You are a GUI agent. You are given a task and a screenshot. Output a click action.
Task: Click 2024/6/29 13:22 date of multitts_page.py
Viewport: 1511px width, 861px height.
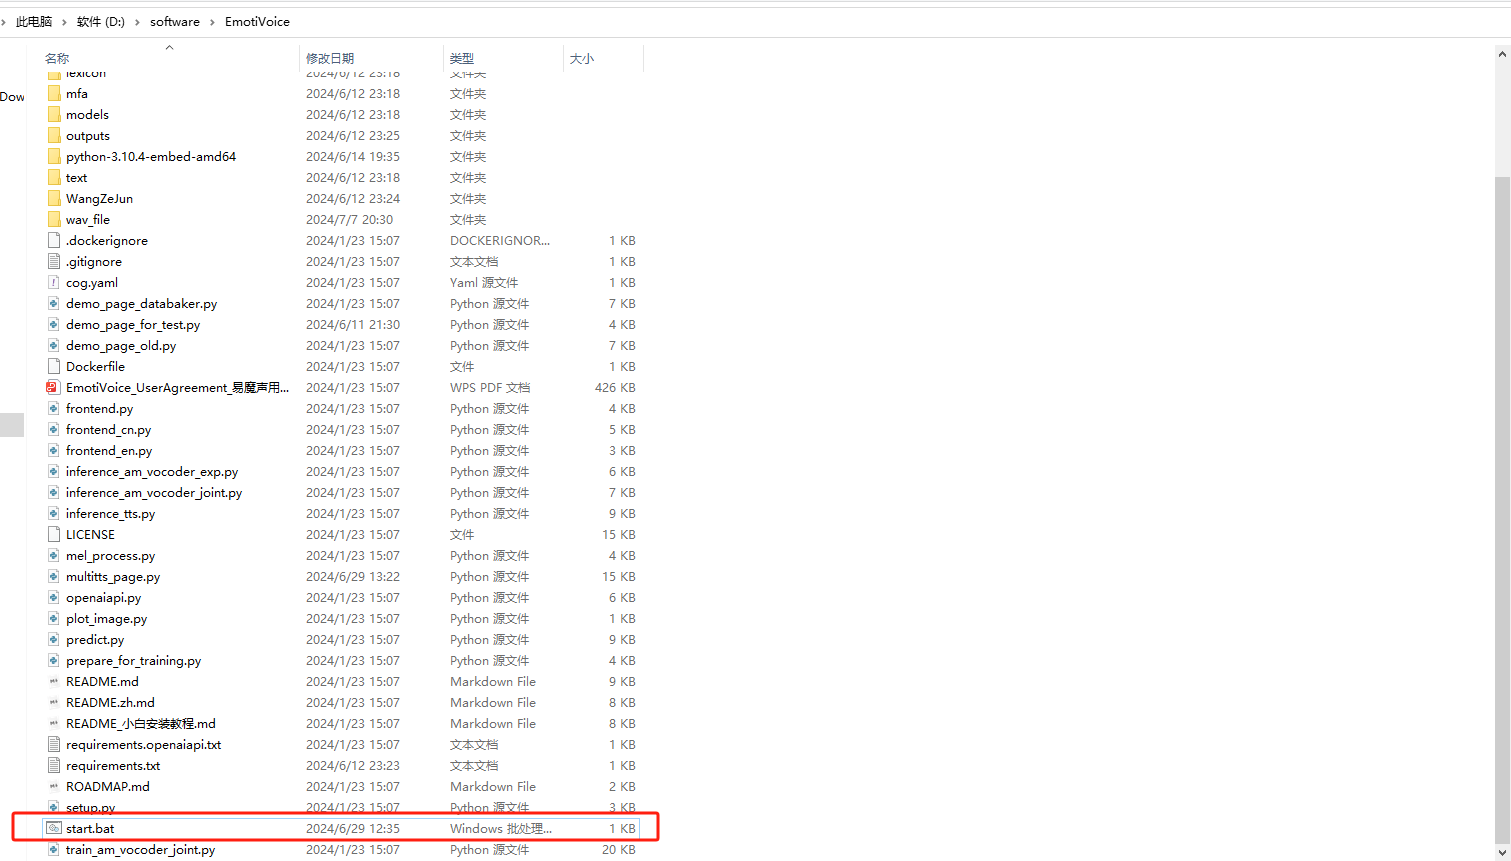pos(353,577)
